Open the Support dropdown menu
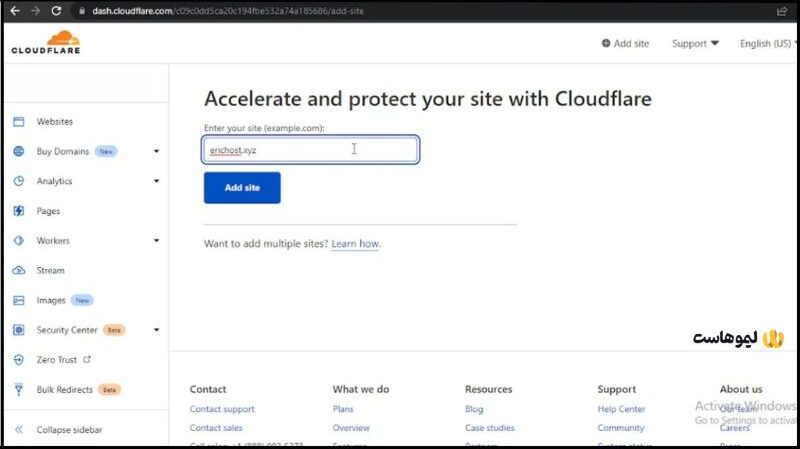800x449 pixels. click(x=695, y=43)
